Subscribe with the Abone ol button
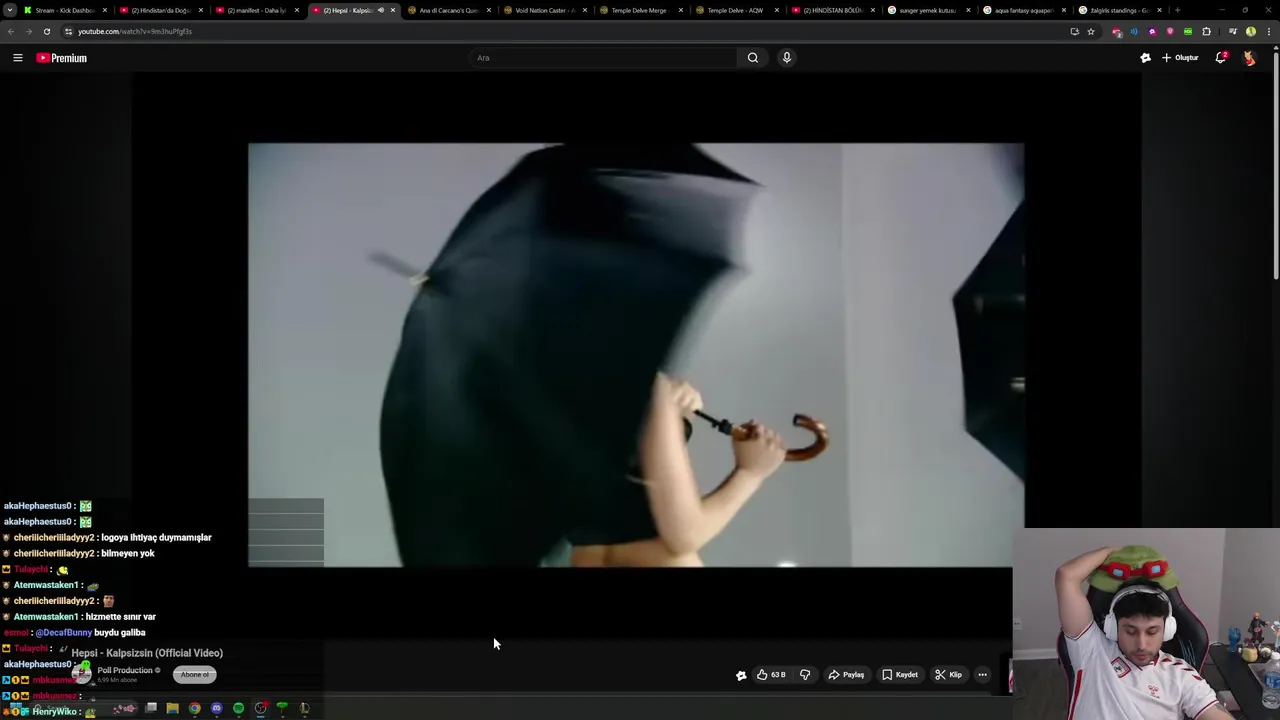This screenshot has height=720, width=1280. click(x=195, y=675)
